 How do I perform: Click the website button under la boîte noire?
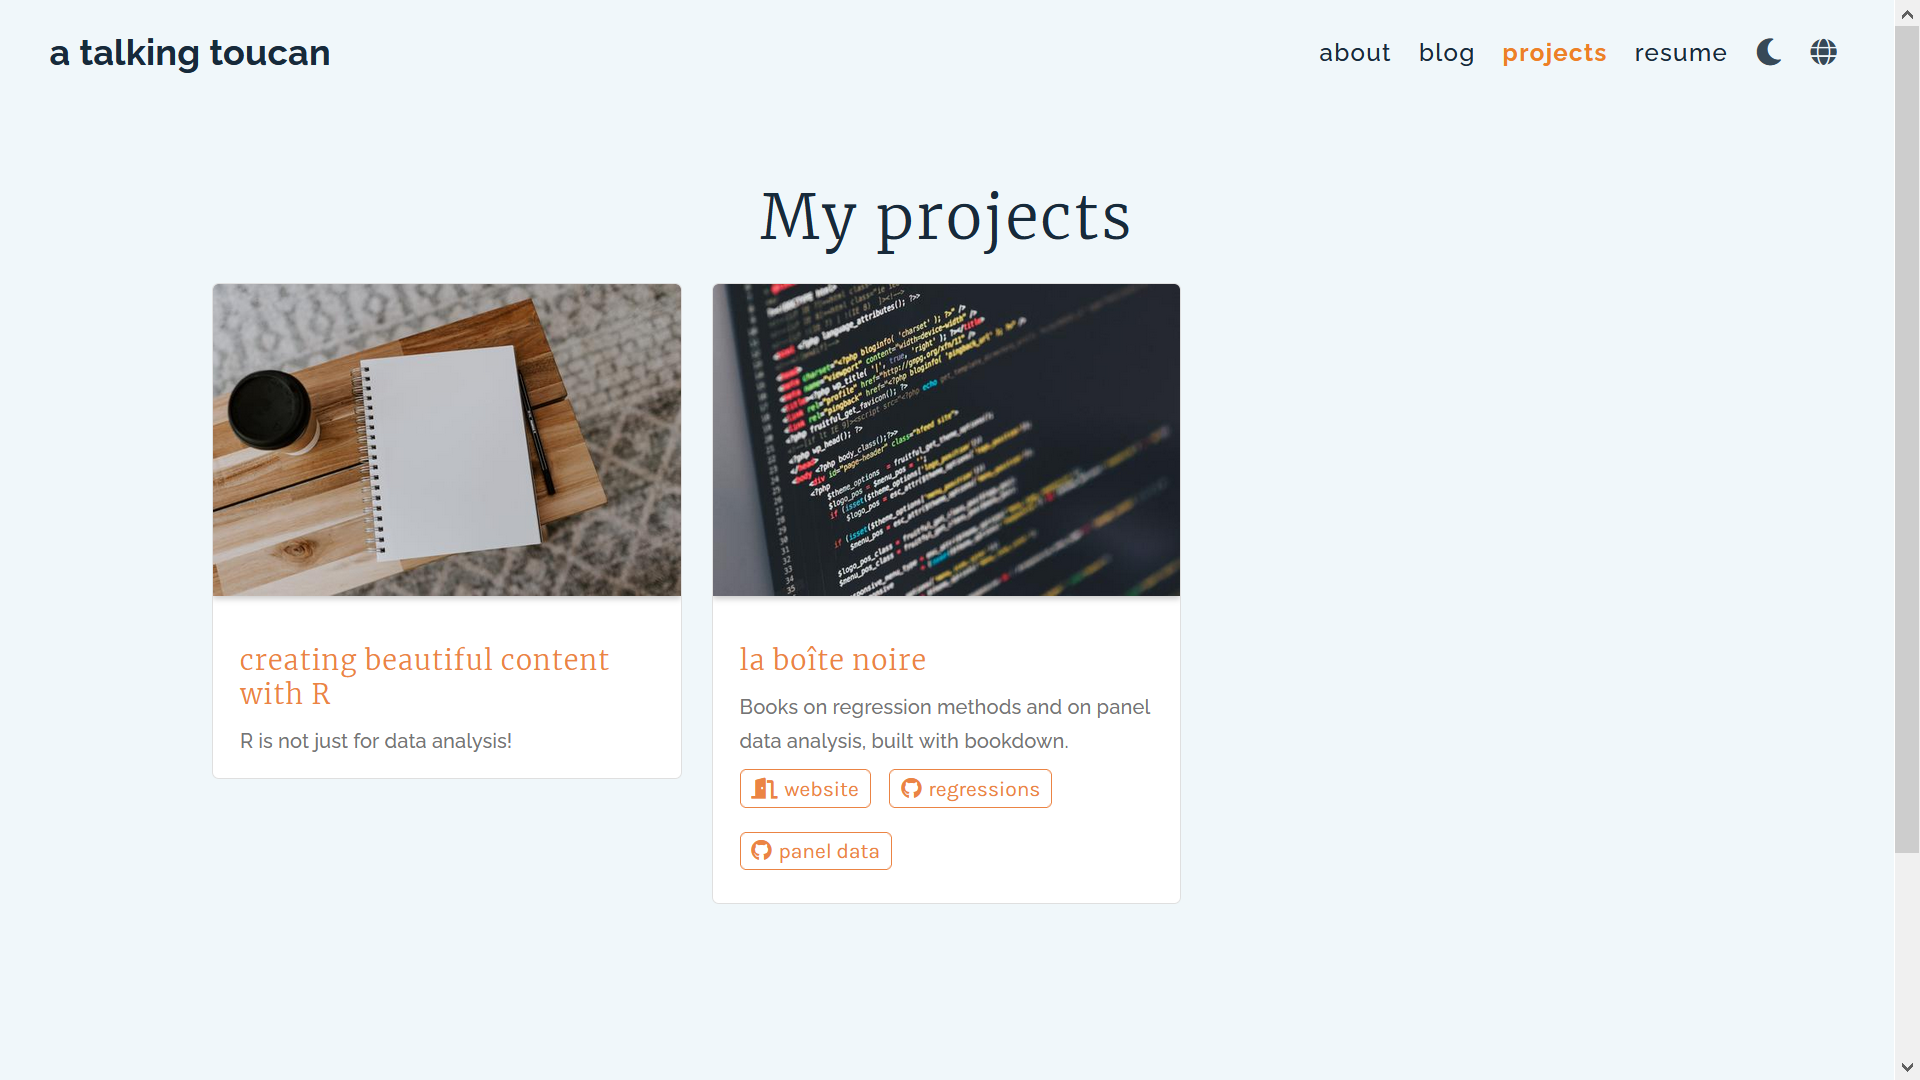[x=804, y=789]
